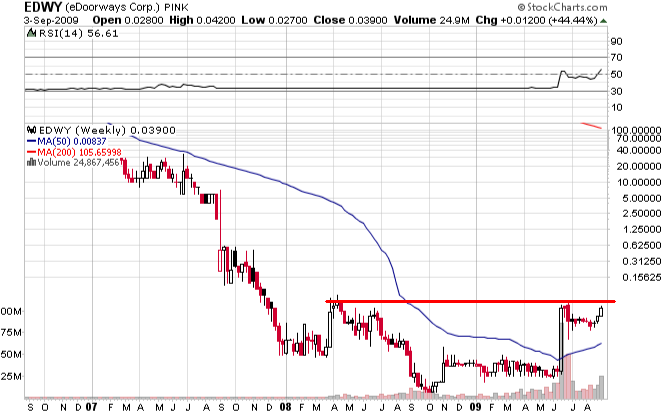Click the PINK exchange label
Image resolution: width=668 pixels, height=411 pixels.
click(177, 8)
